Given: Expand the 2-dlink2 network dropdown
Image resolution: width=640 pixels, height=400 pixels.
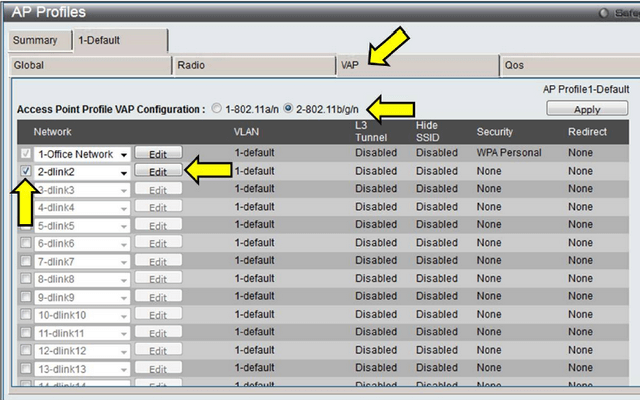Looking at the screenshot, I should pyautogui.click(x=123, y=172).
